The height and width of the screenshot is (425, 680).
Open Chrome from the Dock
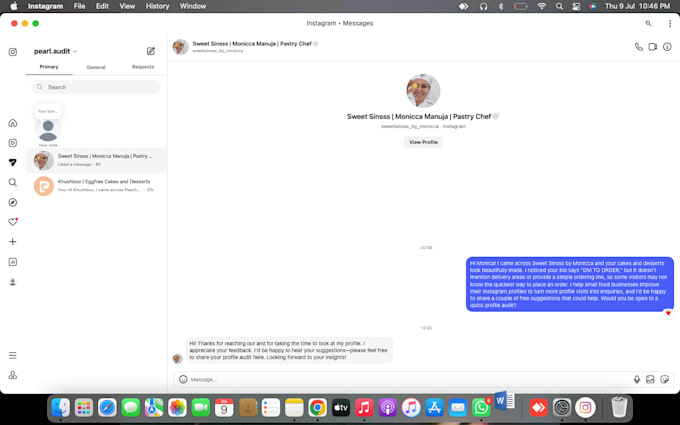pyautogui.click(x=317, y=408)
